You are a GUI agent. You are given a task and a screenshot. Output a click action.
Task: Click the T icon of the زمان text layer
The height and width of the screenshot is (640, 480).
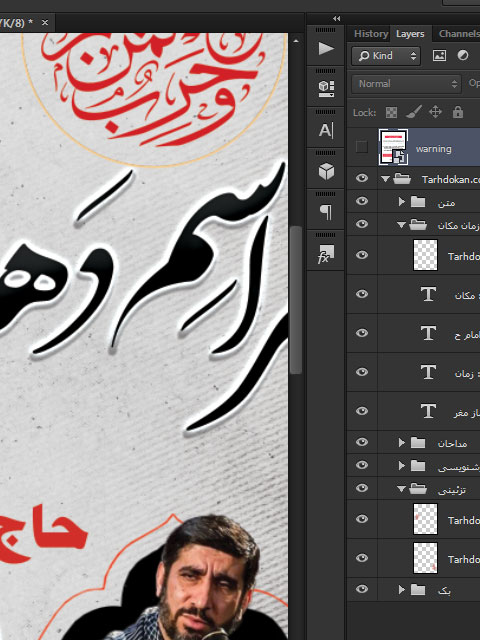coord(428,372)
